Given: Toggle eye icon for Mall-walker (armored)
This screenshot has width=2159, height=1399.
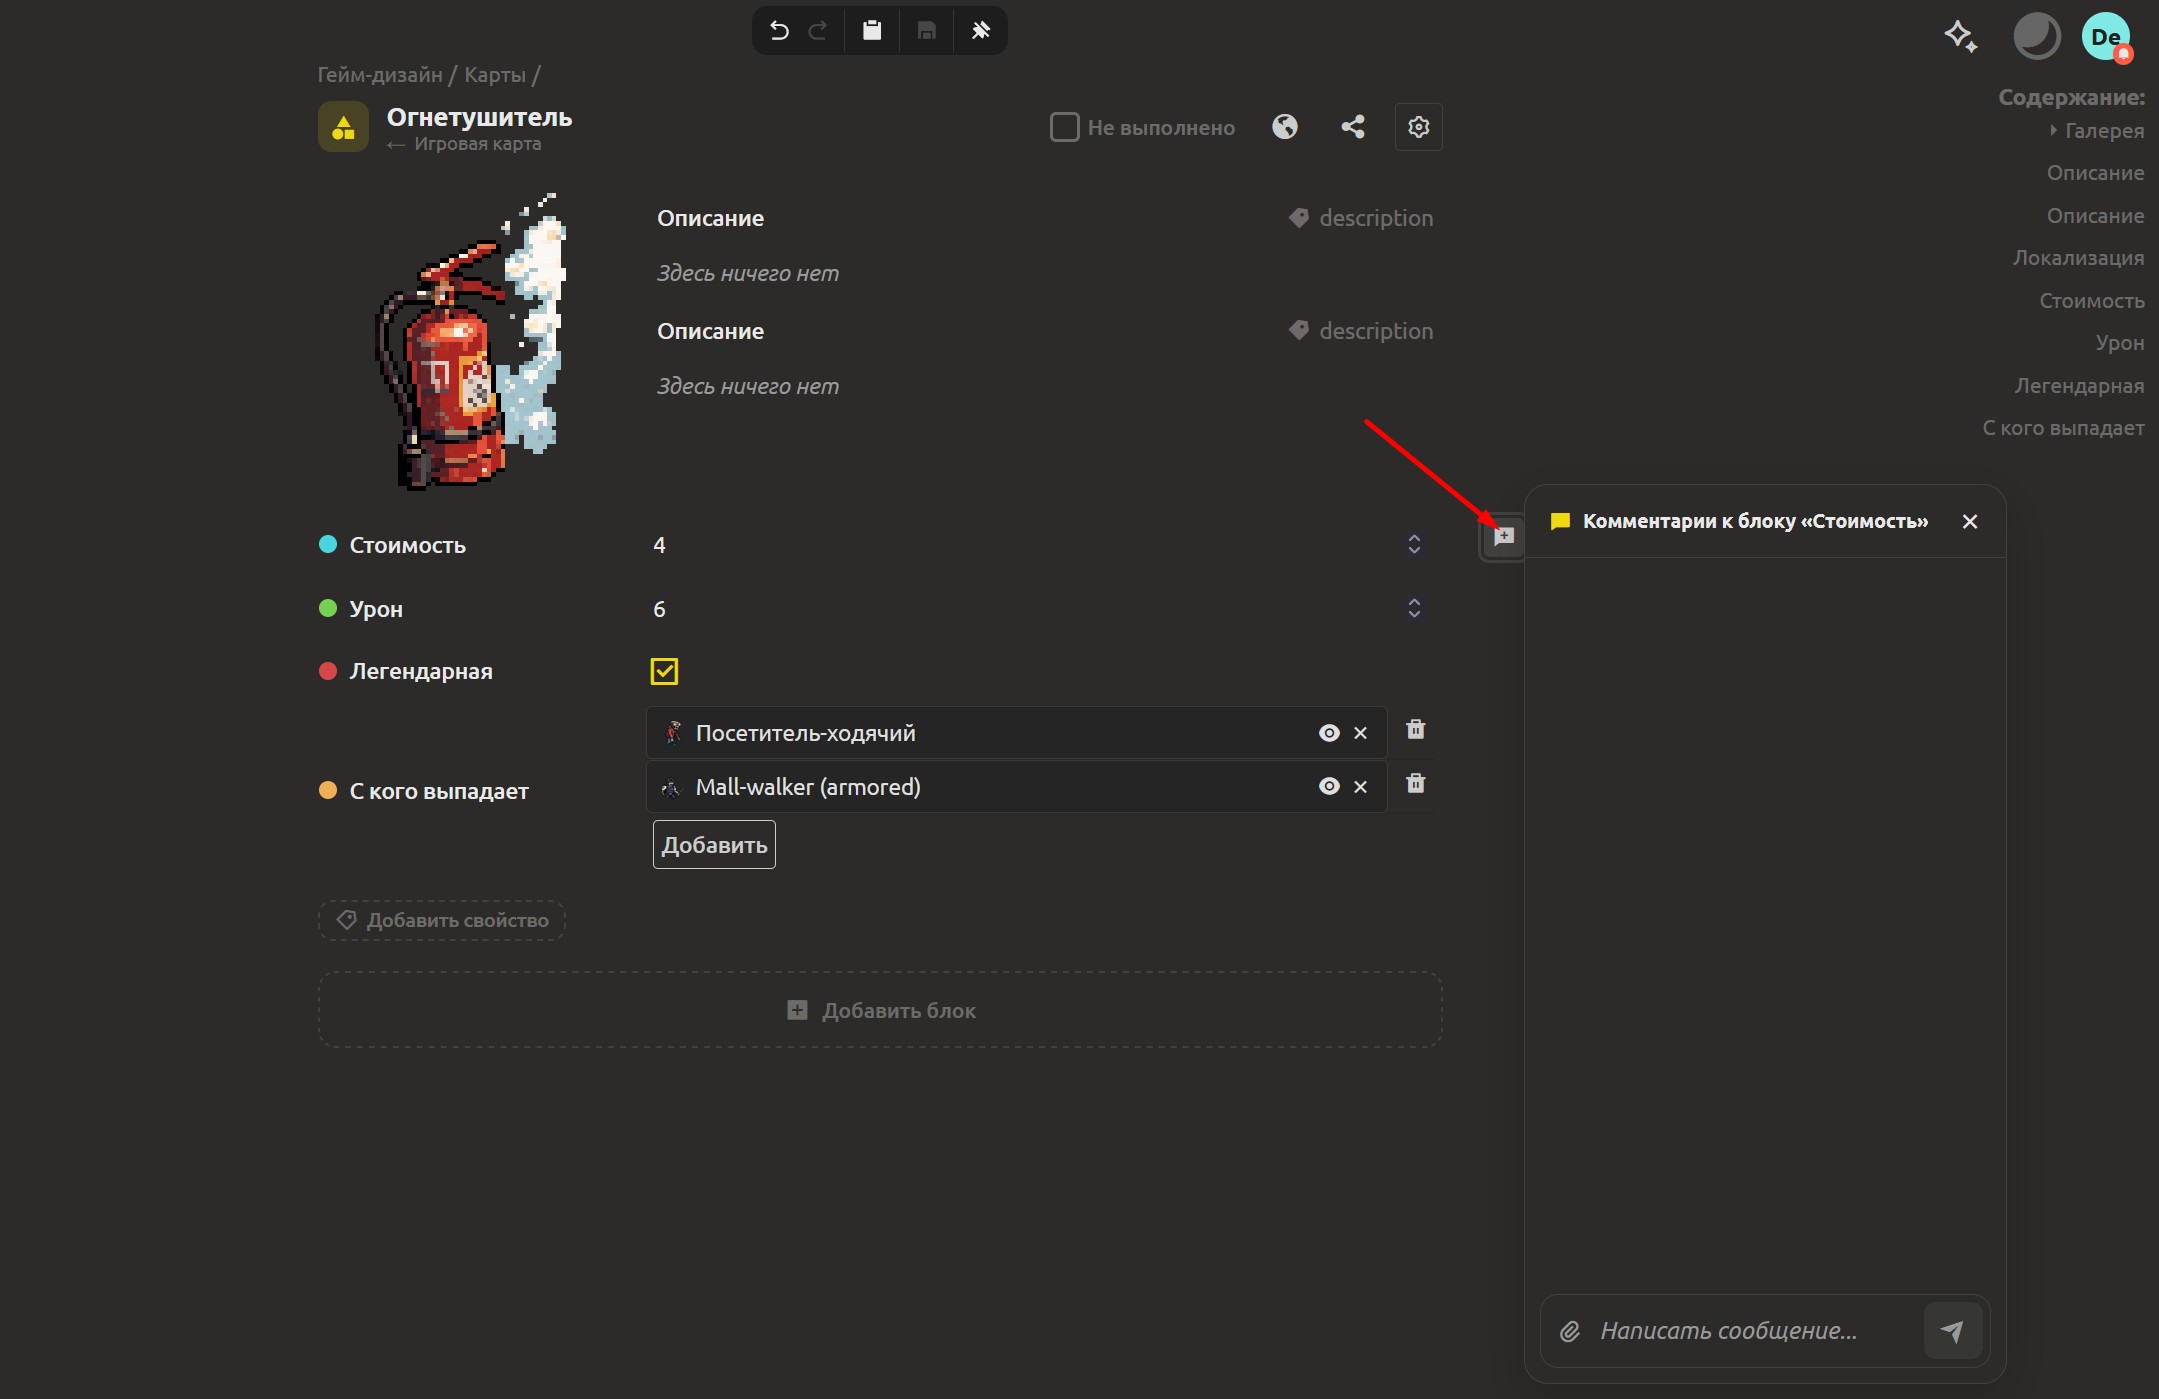Looking at the screenshot, I should pyautogui.click(x=1329, y=787).
